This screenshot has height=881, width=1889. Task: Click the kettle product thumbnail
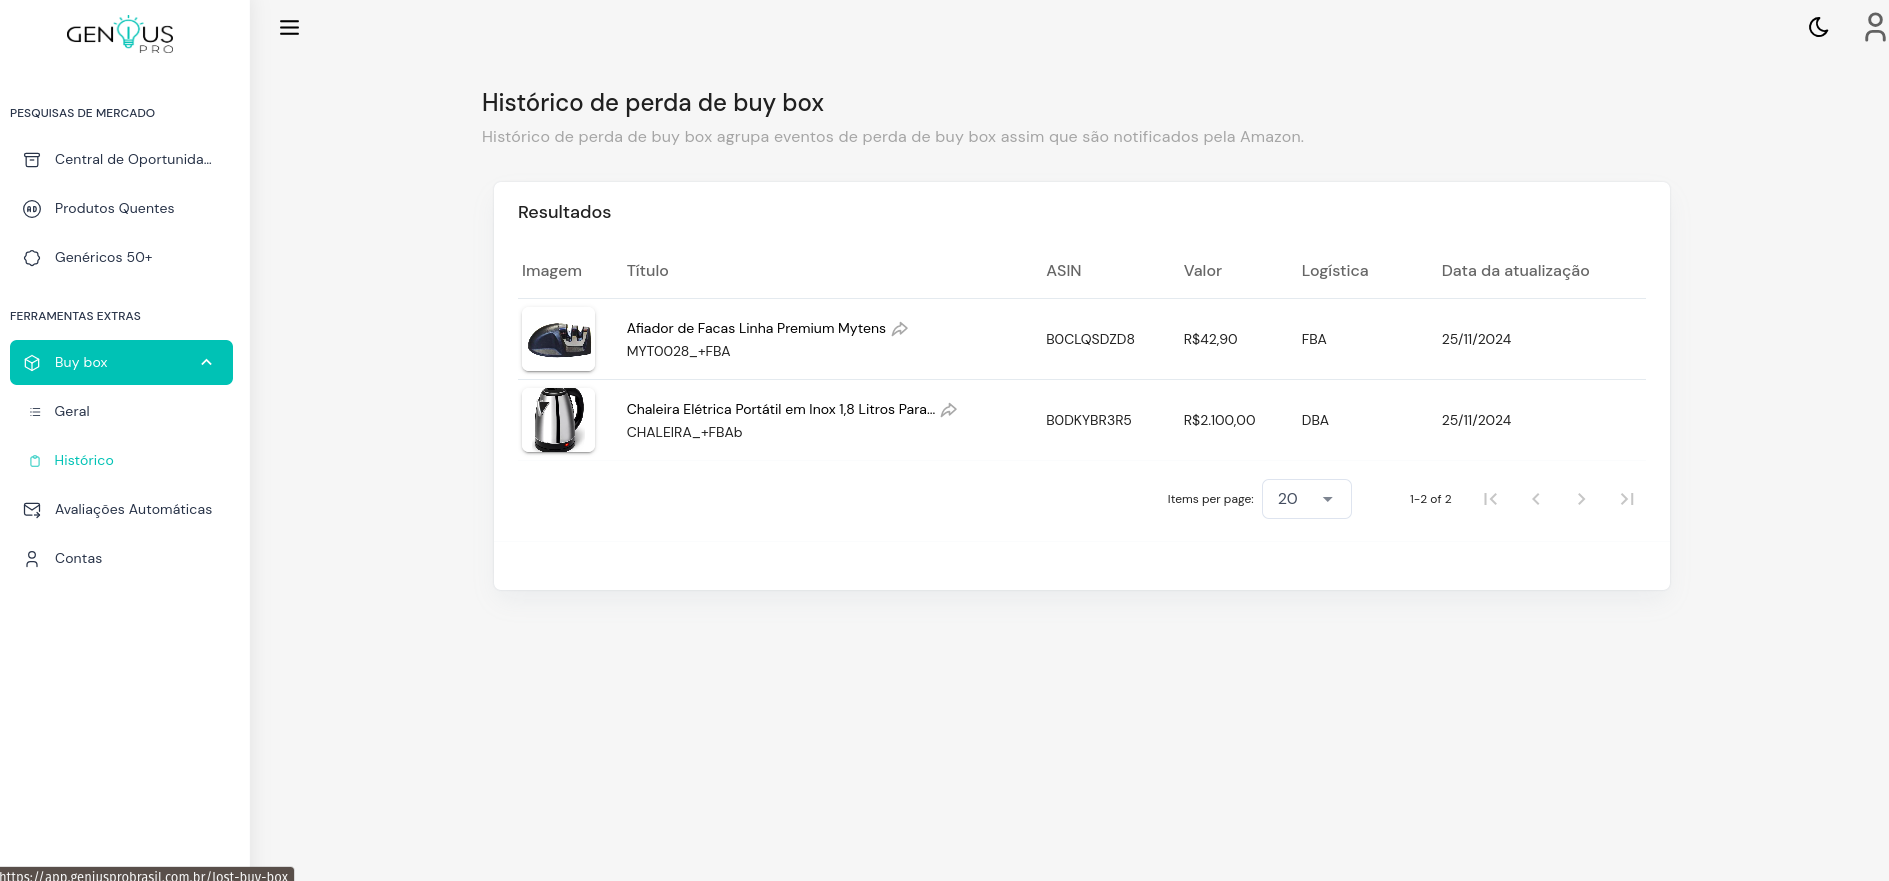click(x=558, y=420)
